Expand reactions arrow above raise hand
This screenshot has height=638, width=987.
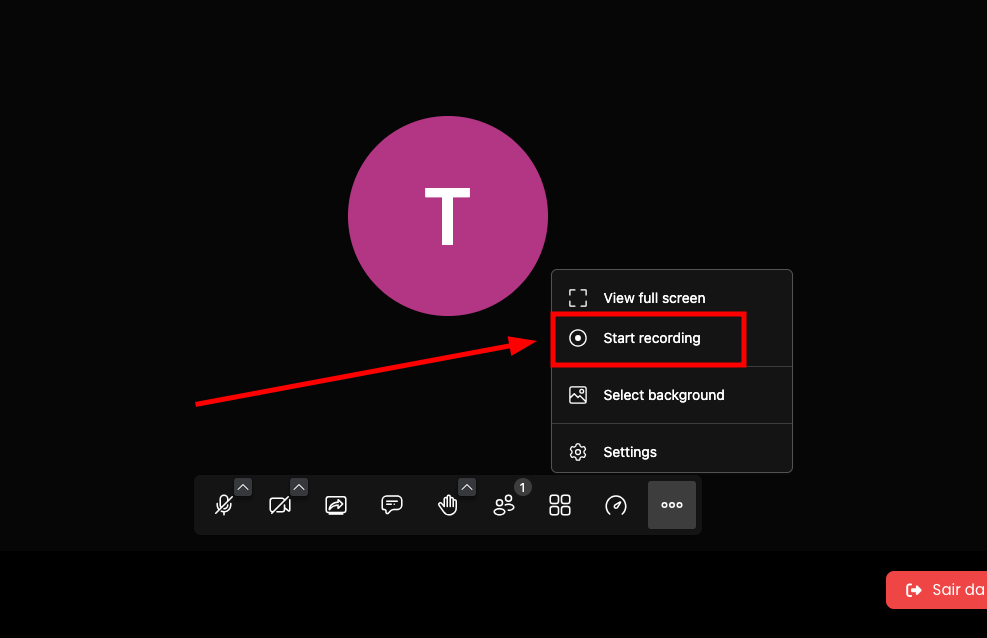click(467, 487)
